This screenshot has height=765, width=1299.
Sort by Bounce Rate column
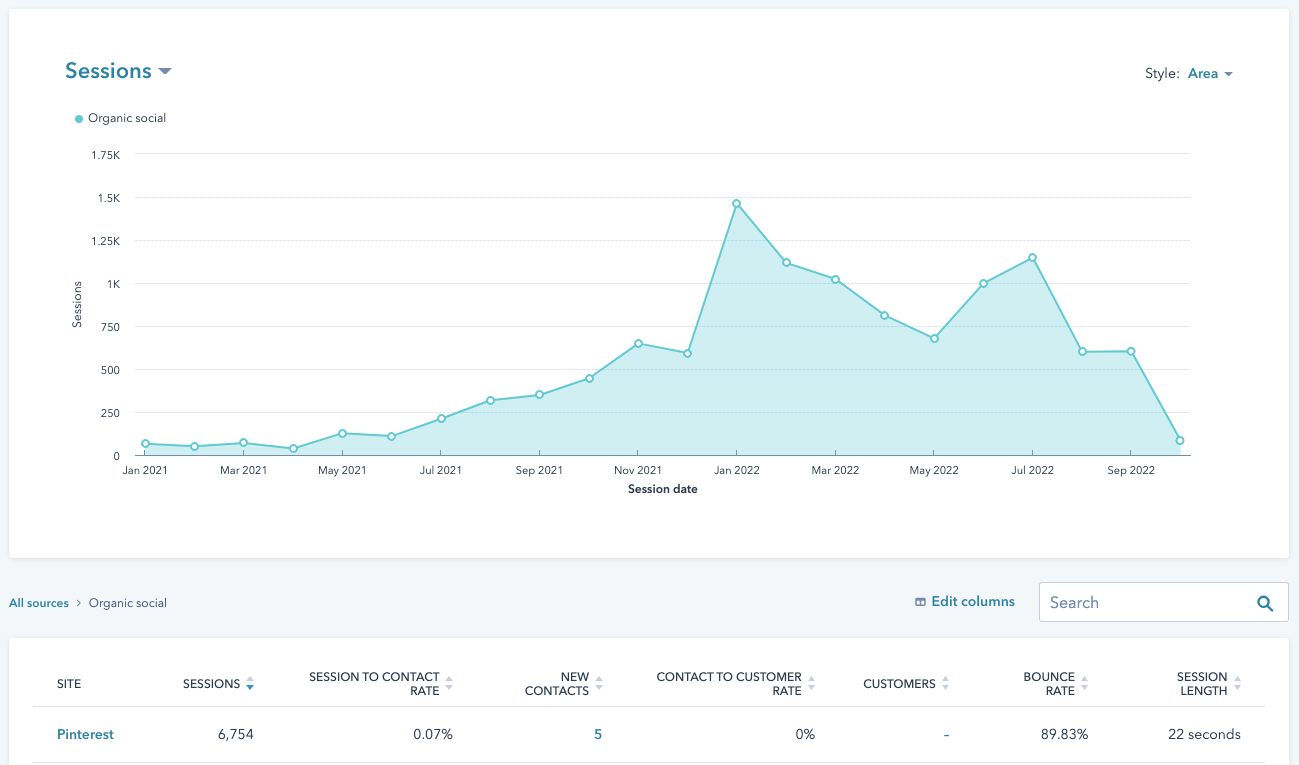1055,684
